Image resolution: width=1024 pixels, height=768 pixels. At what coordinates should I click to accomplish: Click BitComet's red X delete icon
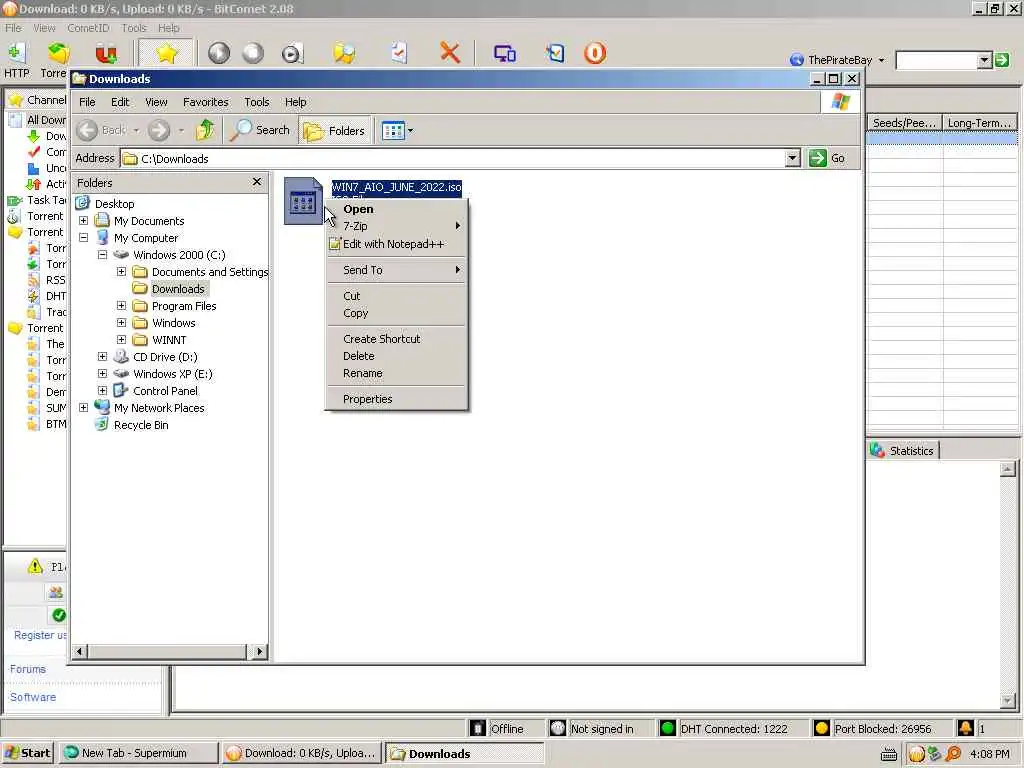point(449,53)
